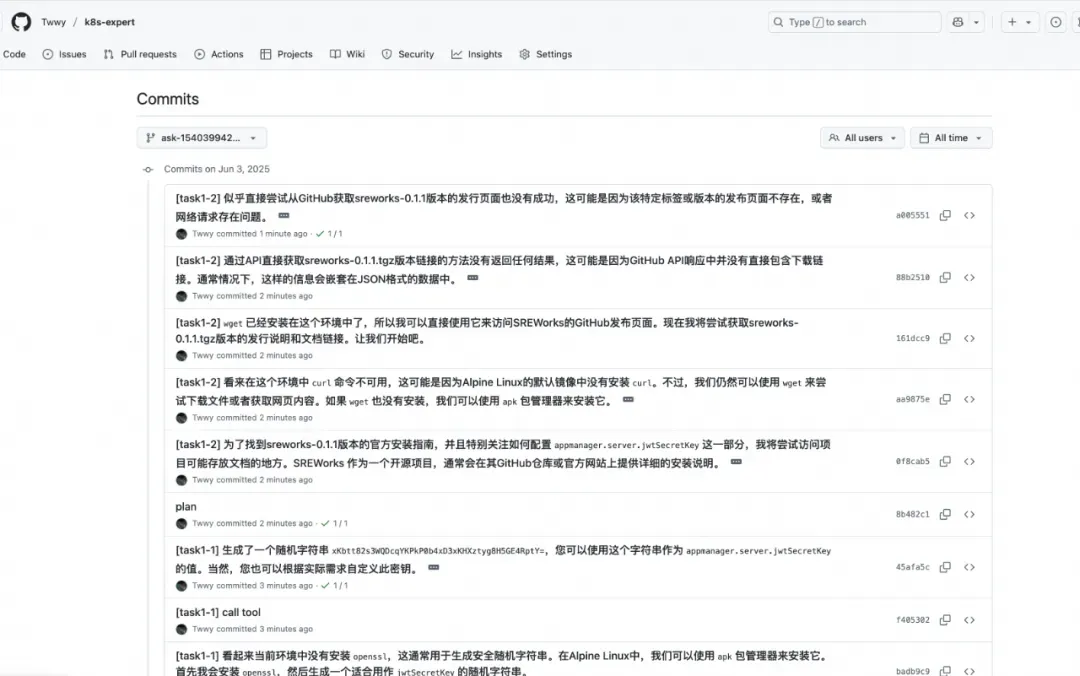This screenshot has height=676, width=1080.
Task: Open commit hash 161dcc9
Action: point(913,338)
